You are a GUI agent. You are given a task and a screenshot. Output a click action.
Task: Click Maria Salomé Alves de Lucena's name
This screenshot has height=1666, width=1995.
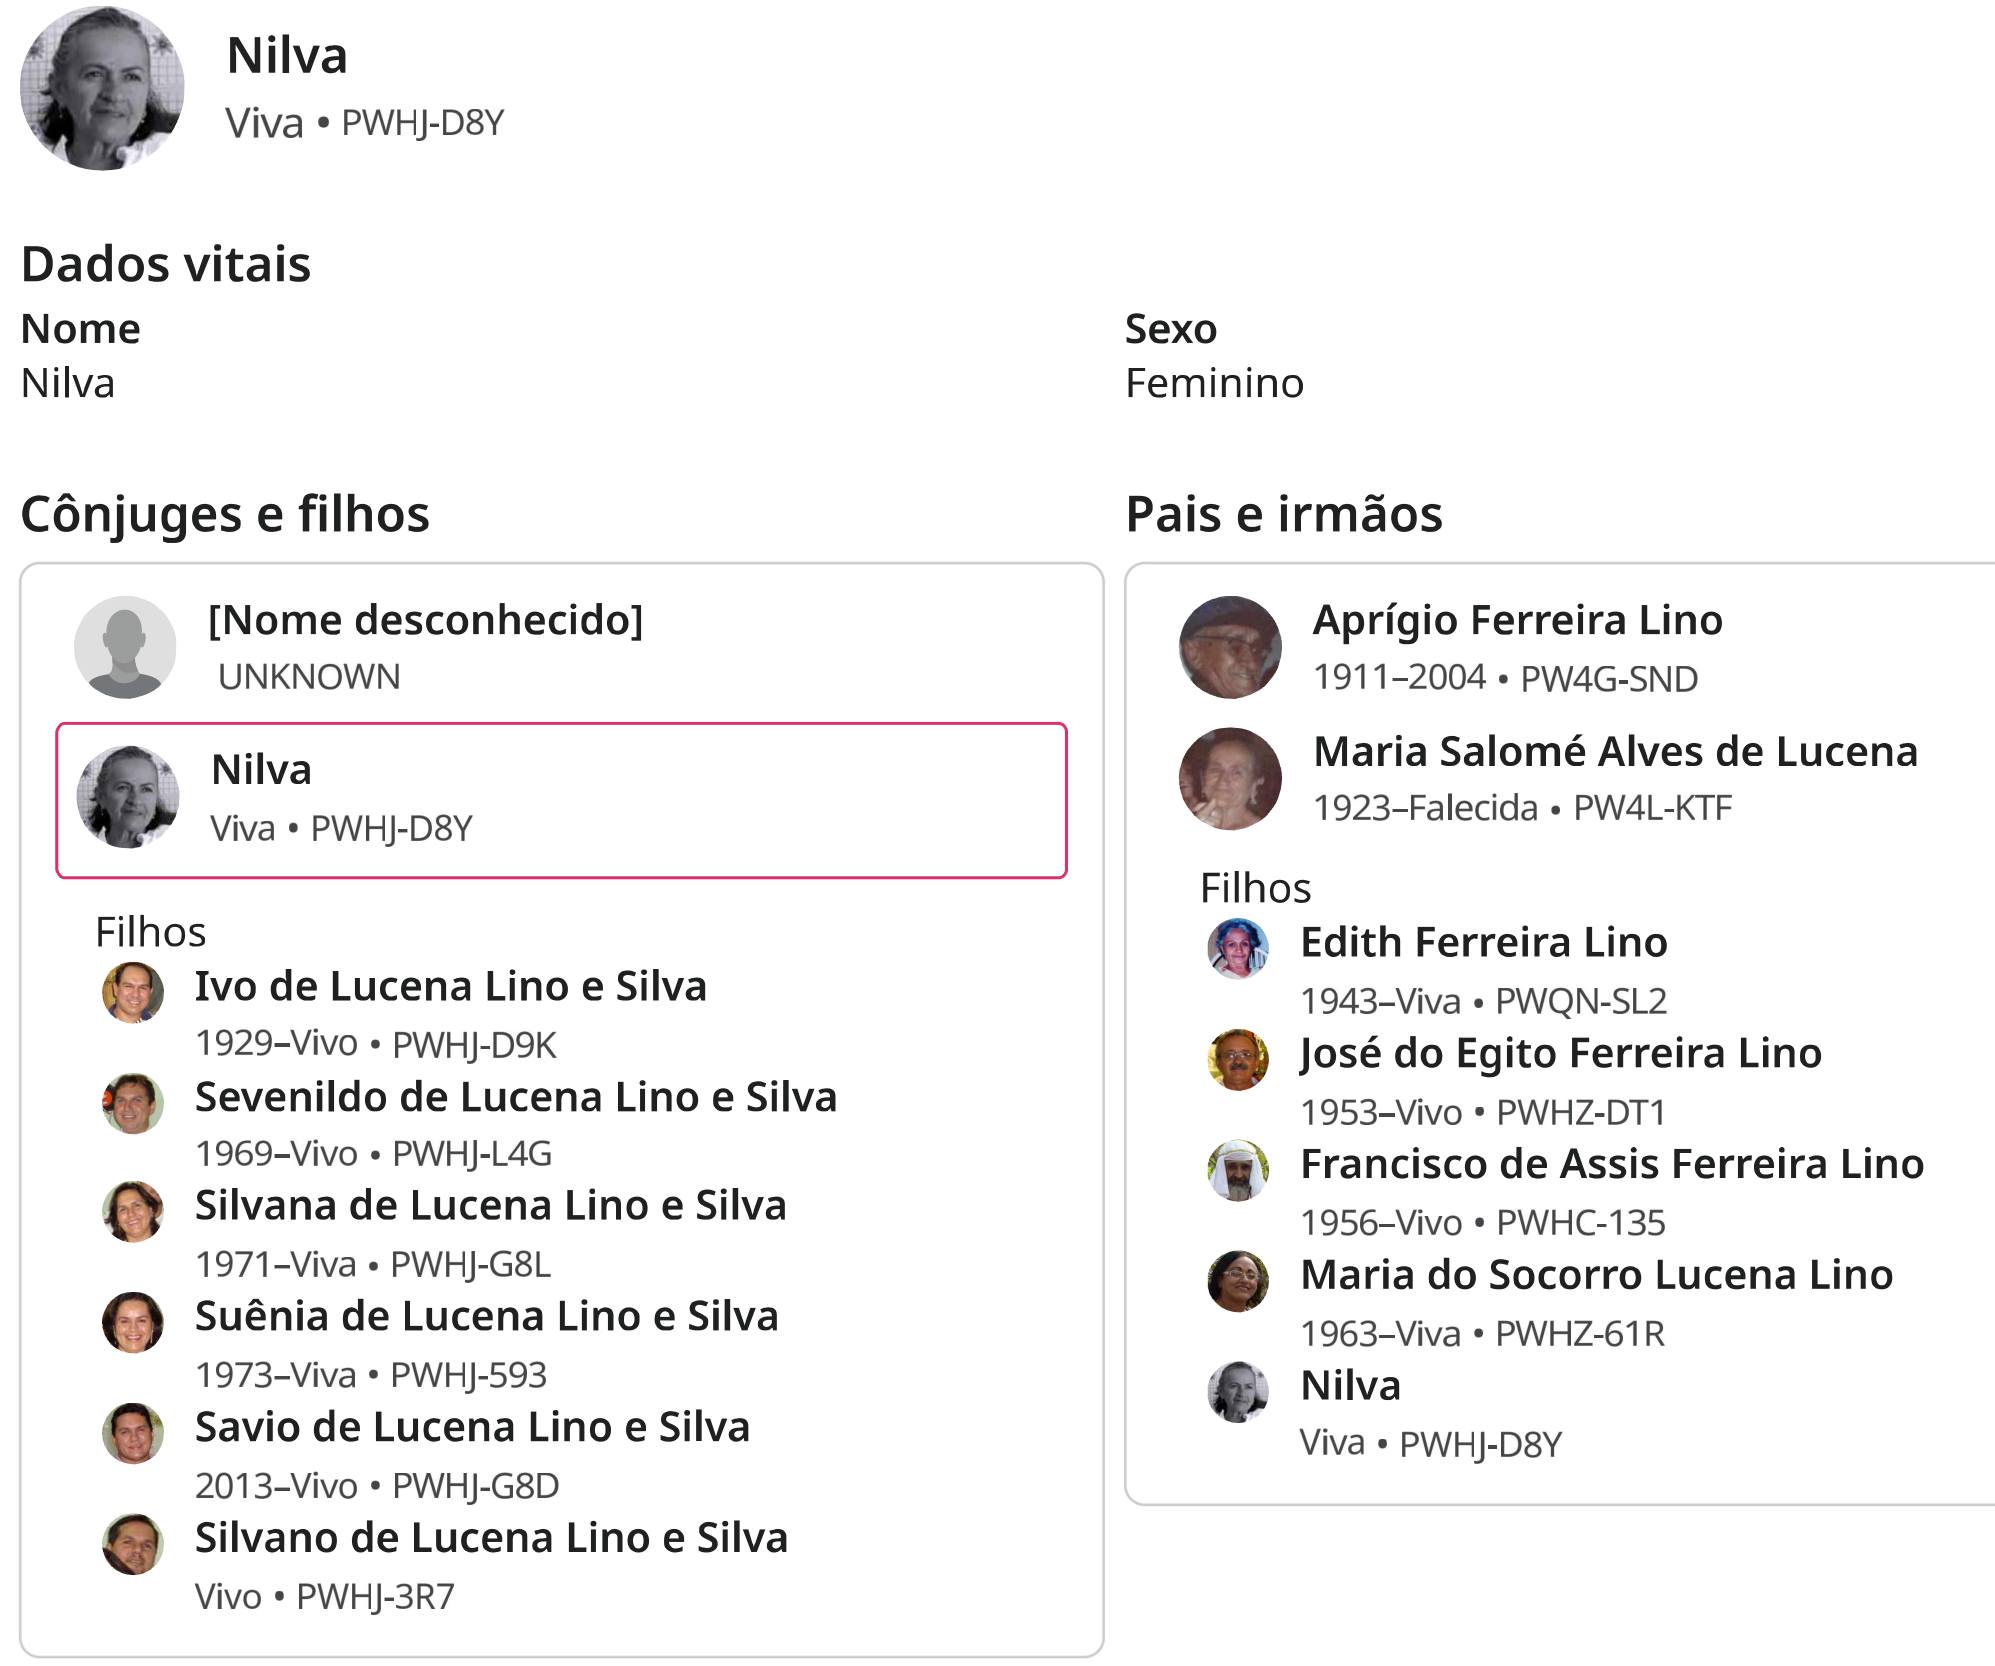[1615, 751]
